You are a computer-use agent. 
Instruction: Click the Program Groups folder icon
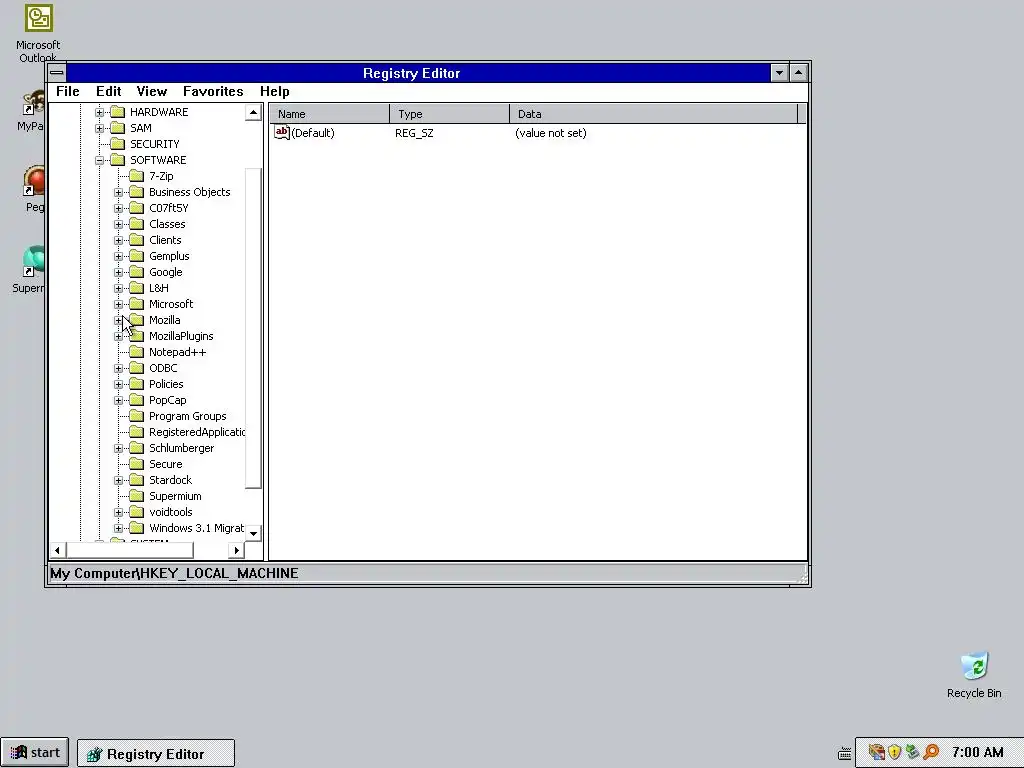(x=136, y=416)
